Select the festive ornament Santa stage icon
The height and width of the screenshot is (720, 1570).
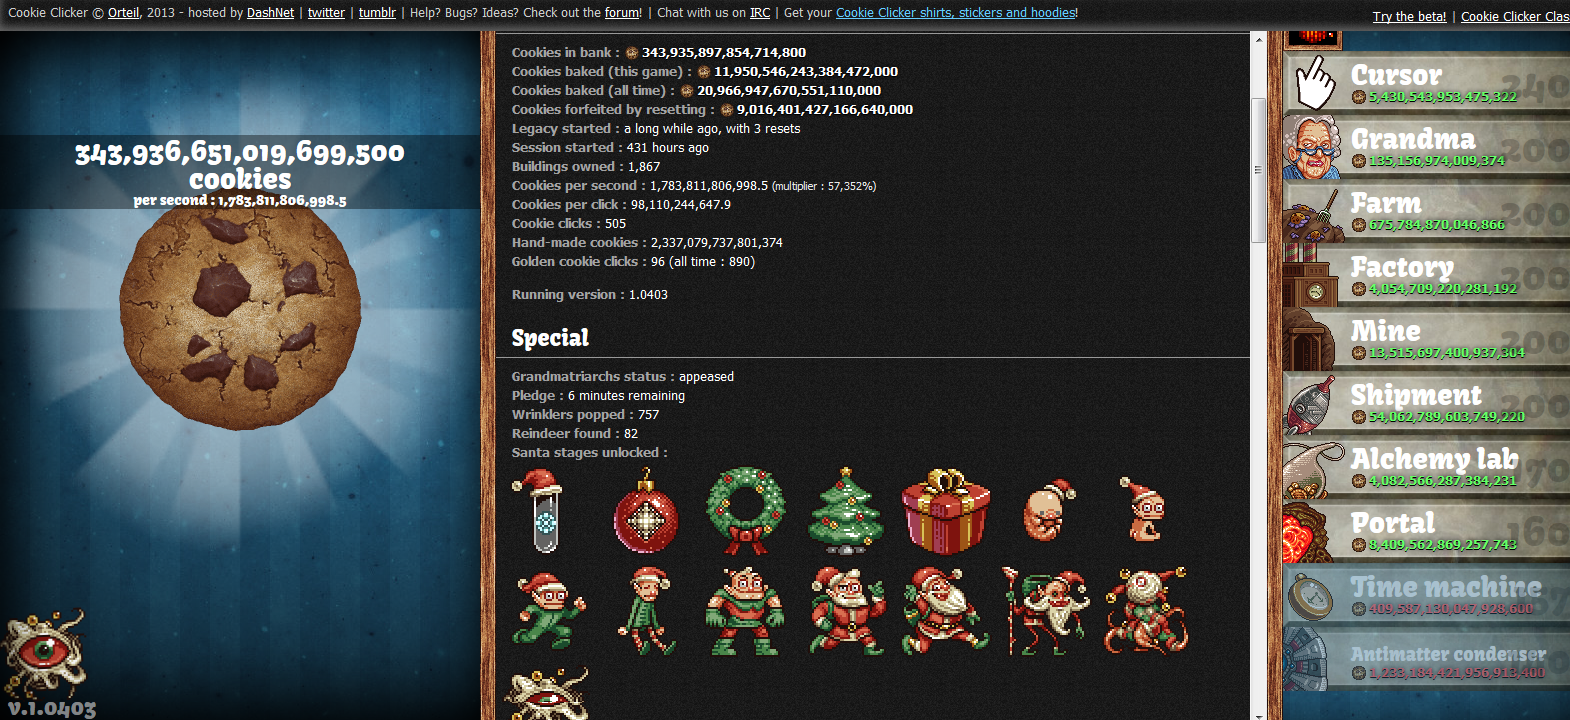click(x=645, y=512)
